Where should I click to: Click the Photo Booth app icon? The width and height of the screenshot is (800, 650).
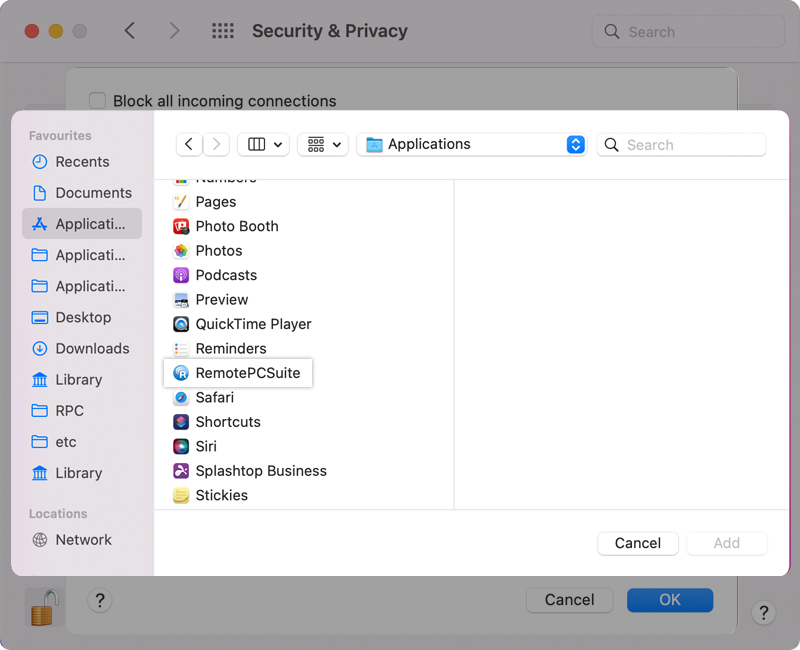pos(181,226)
